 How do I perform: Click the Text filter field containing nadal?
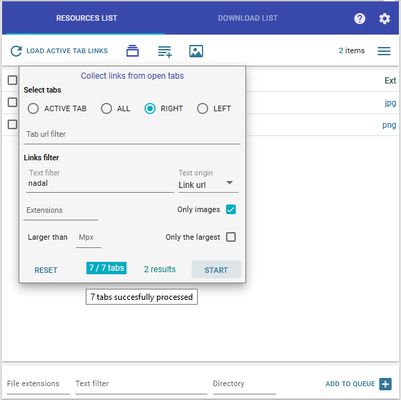tap(100, 183)
